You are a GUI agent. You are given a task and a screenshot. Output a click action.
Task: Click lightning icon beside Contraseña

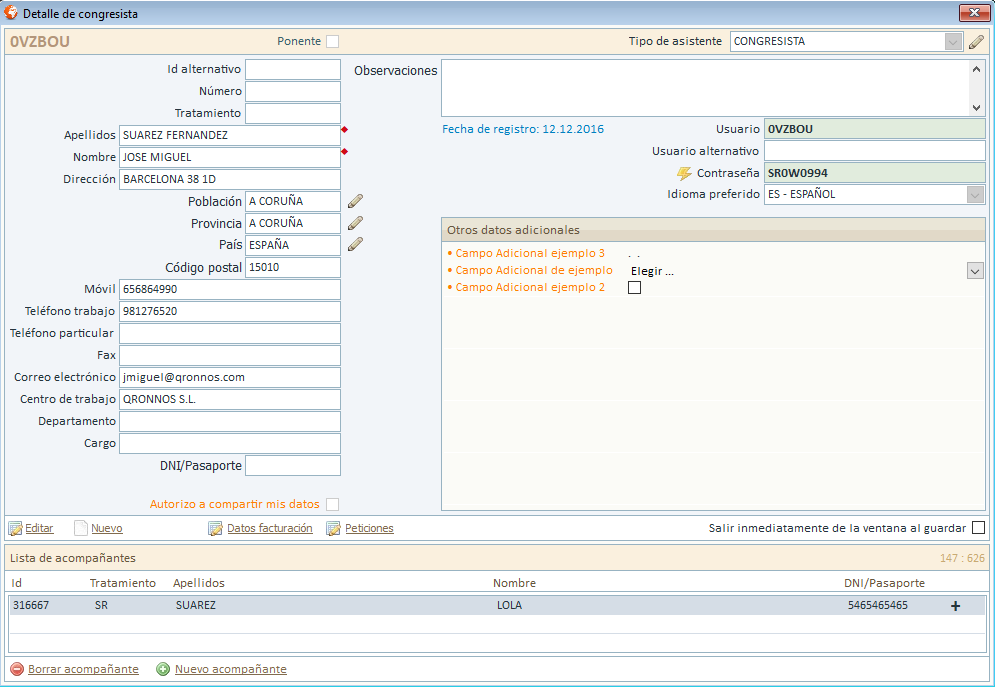(x=684, y=173)
